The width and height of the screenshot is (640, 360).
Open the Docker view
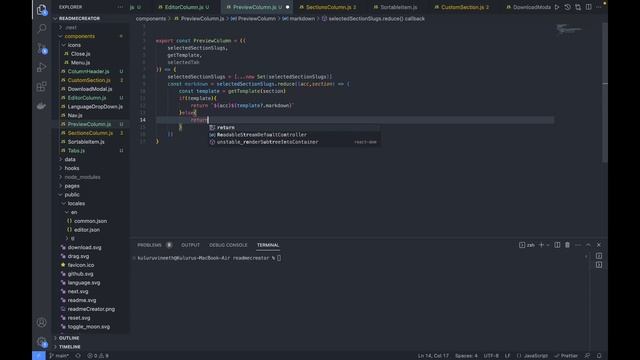click(x=42, y=106)
